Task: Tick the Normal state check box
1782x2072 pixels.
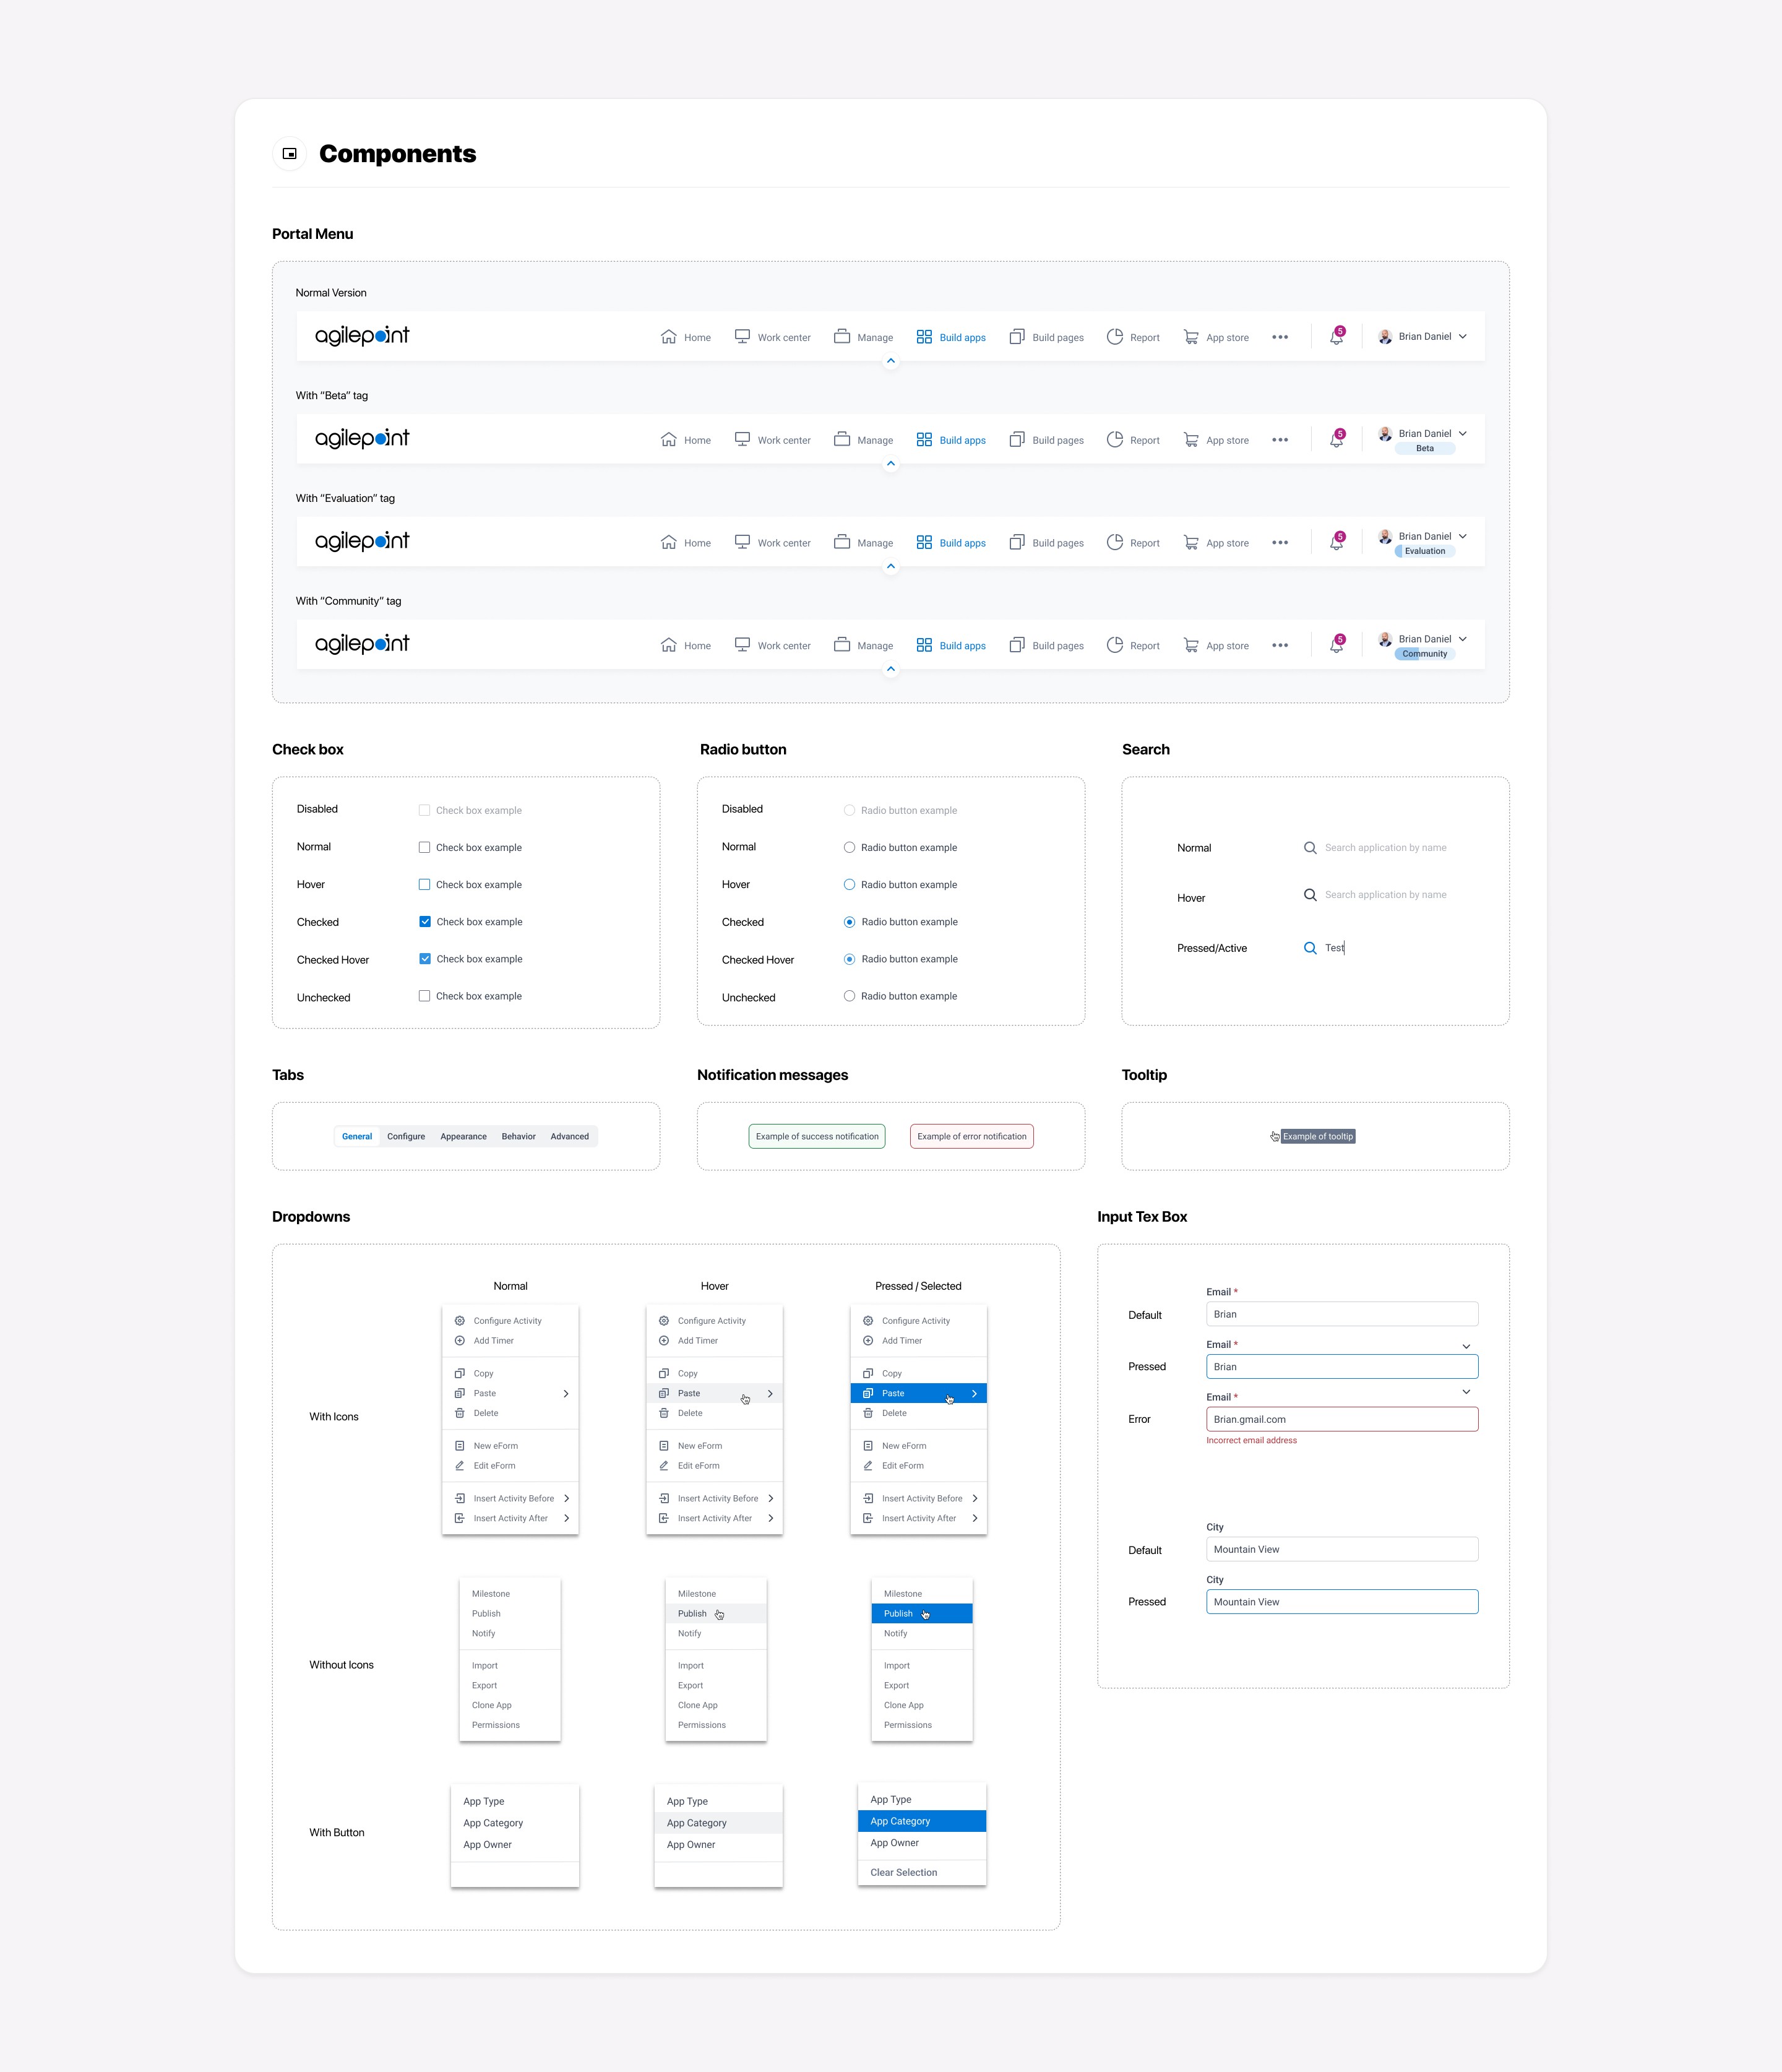Action: tap(425, 847)
